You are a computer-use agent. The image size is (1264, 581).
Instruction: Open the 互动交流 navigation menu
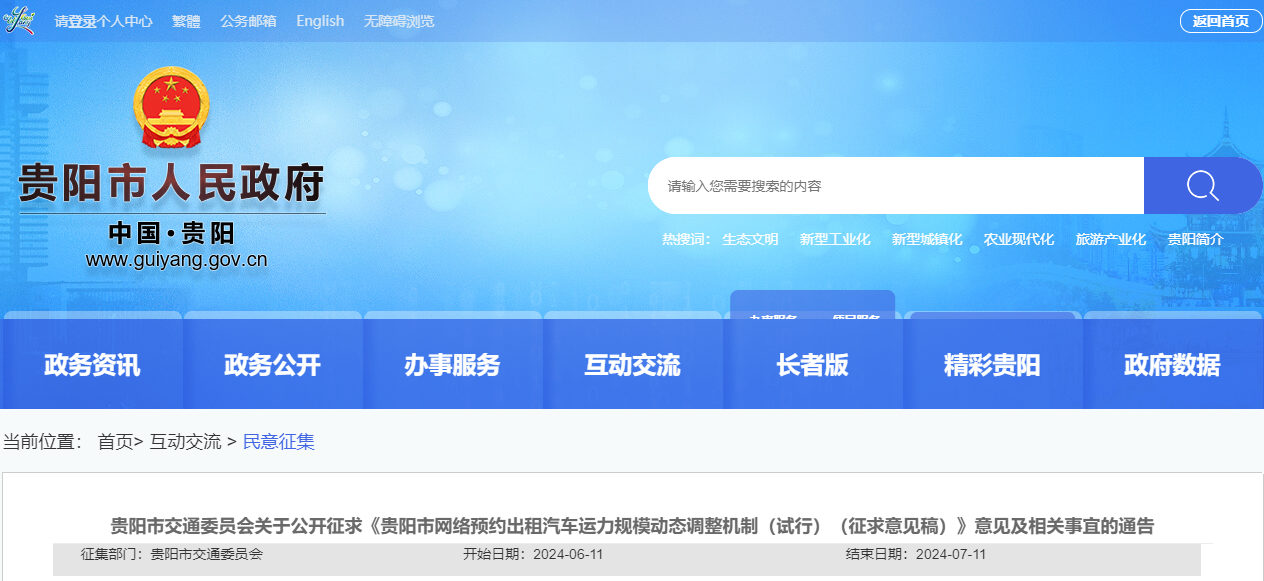pos(633,365)
